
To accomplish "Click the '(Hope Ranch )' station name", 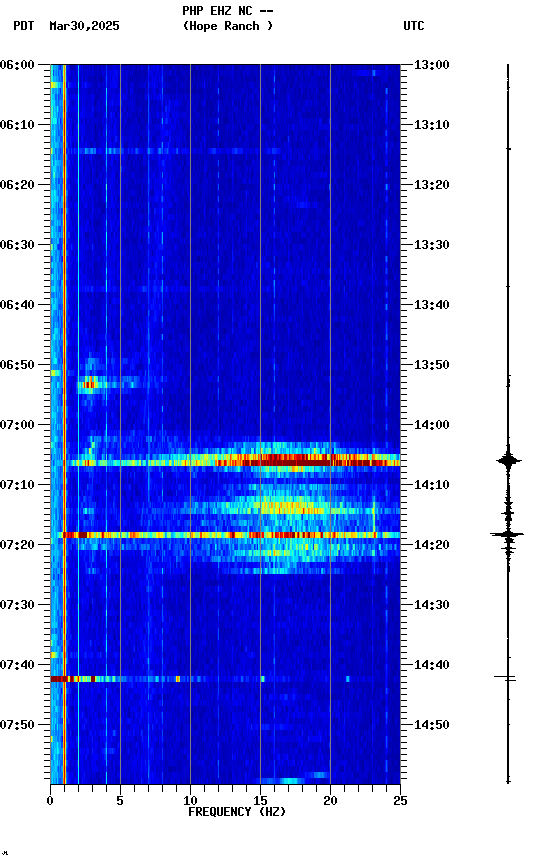I will pos(228,26).
